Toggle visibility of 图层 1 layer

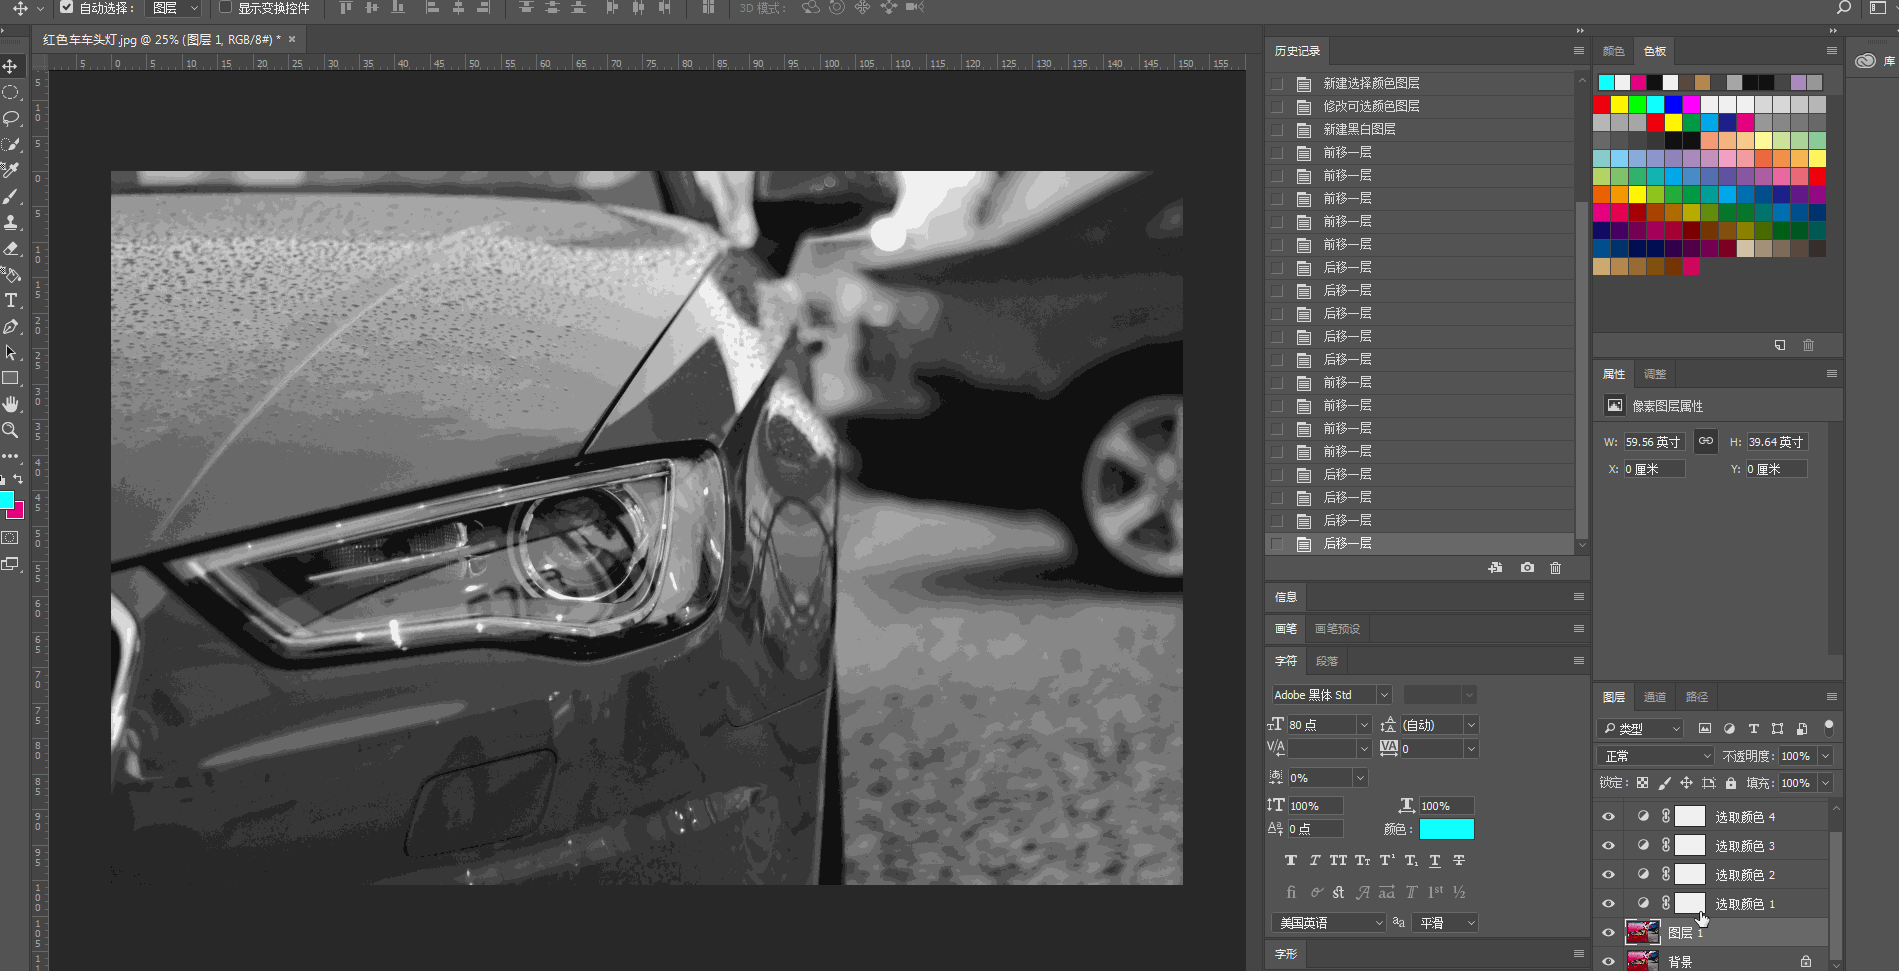coord(1608,933)
